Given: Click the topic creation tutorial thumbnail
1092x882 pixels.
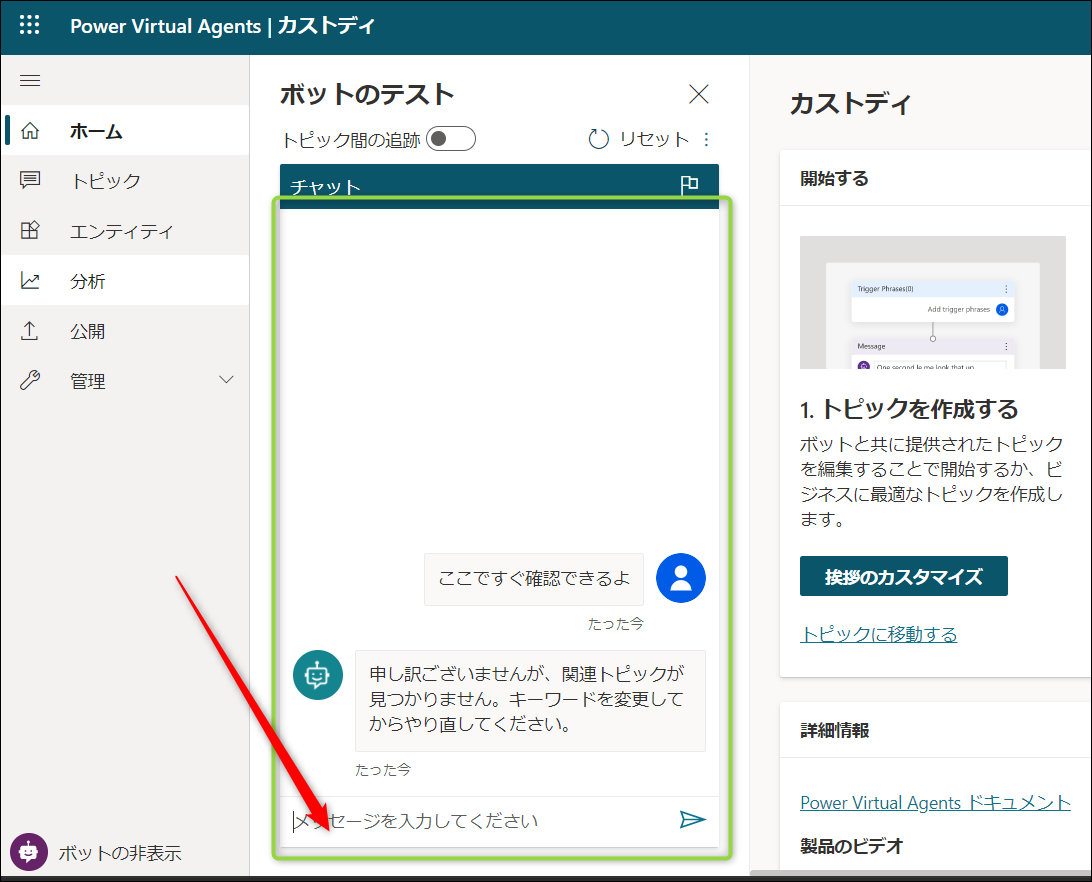Looking at the screenshot, I should [x=933, y=302].
